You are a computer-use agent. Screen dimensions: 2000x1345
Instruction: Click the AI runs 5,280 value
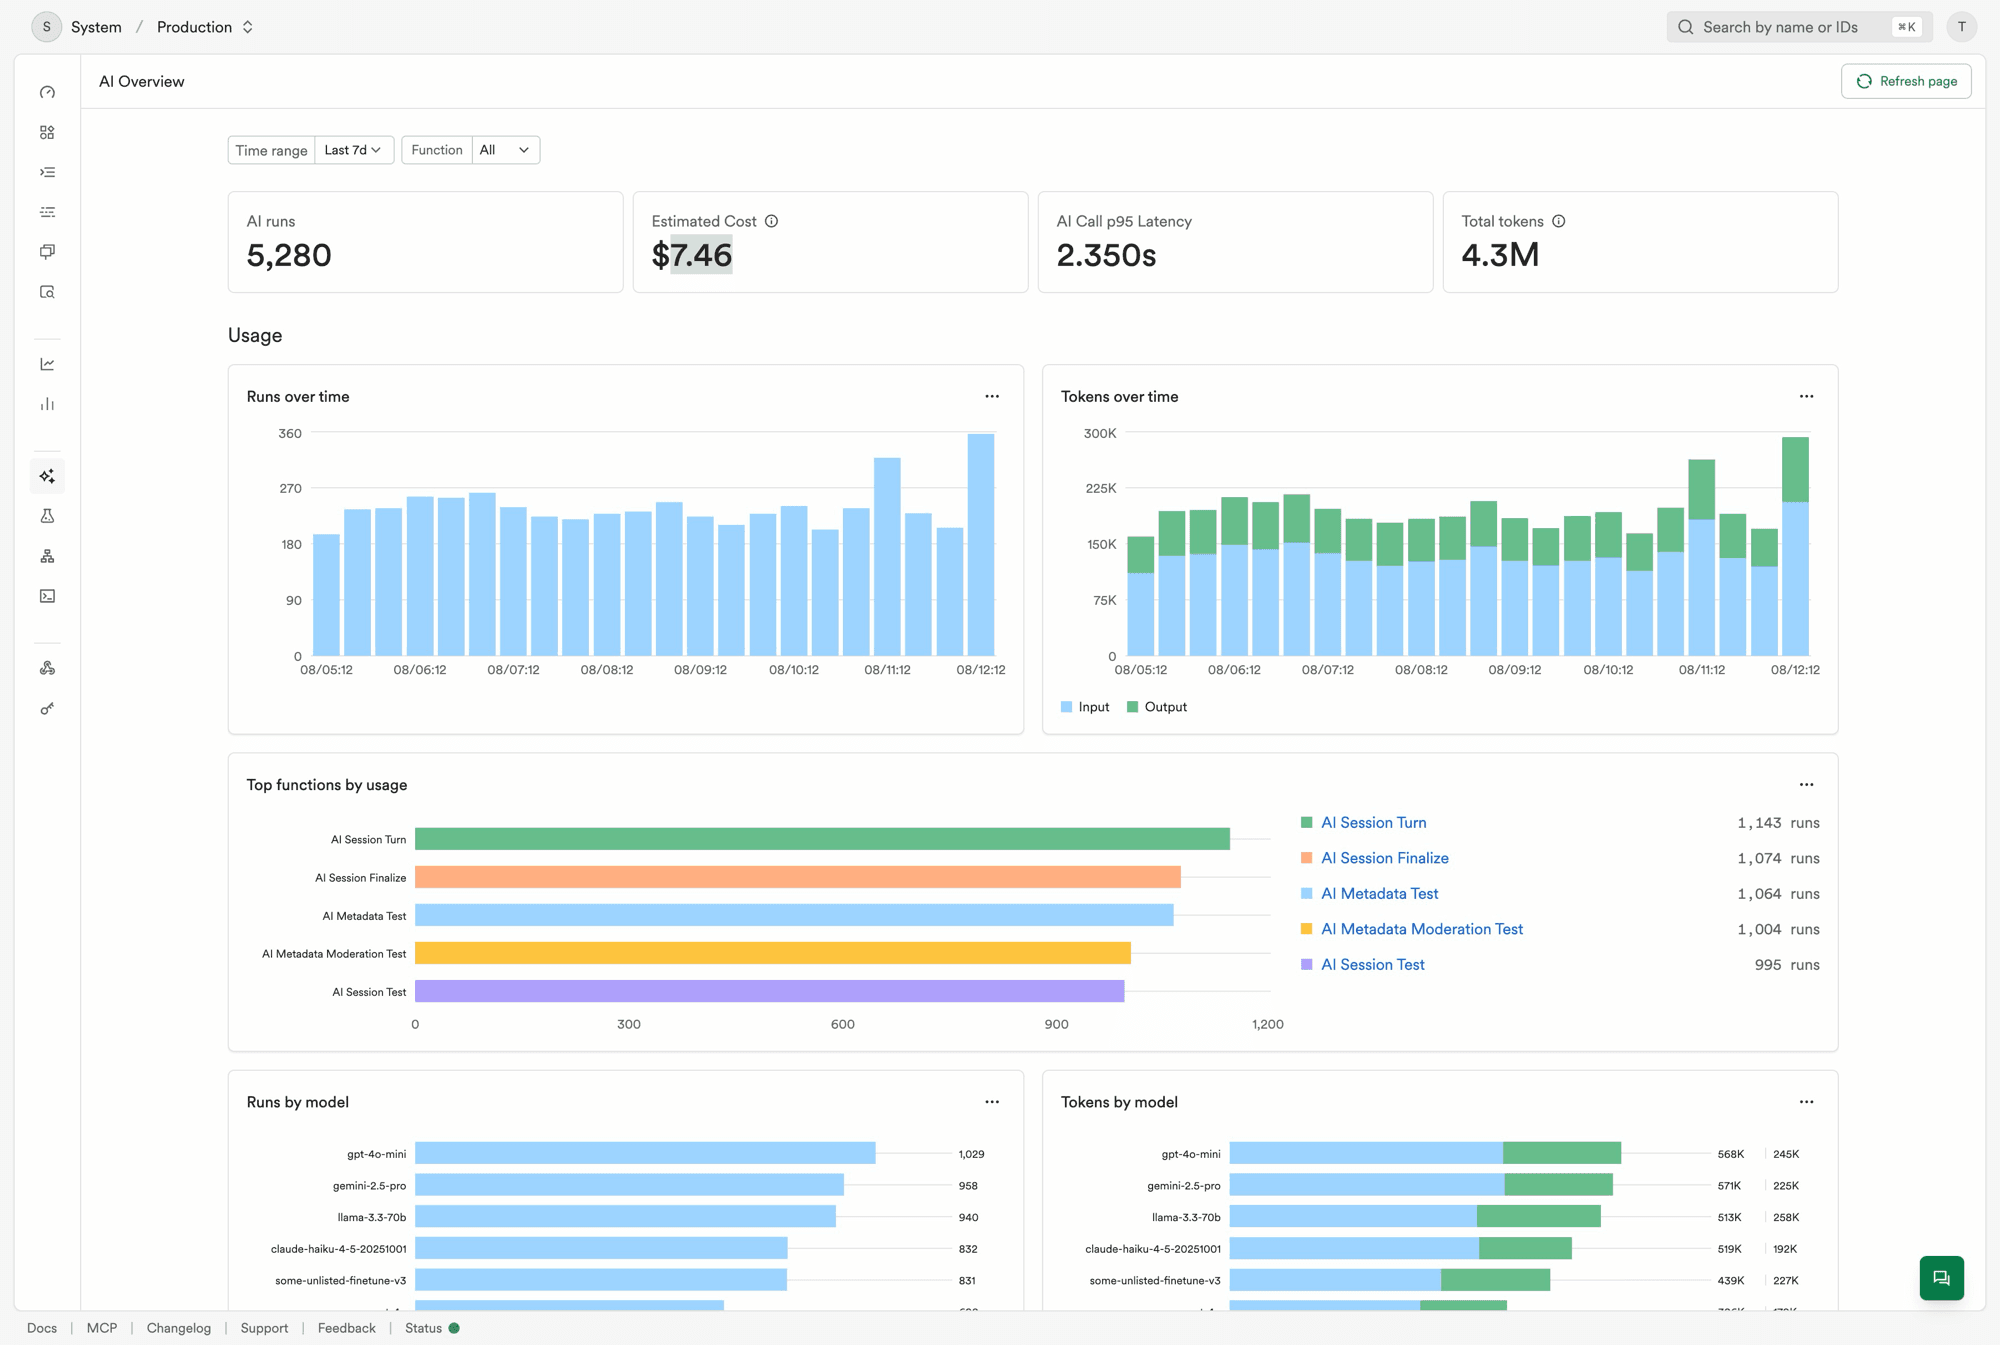click(289, 255)
